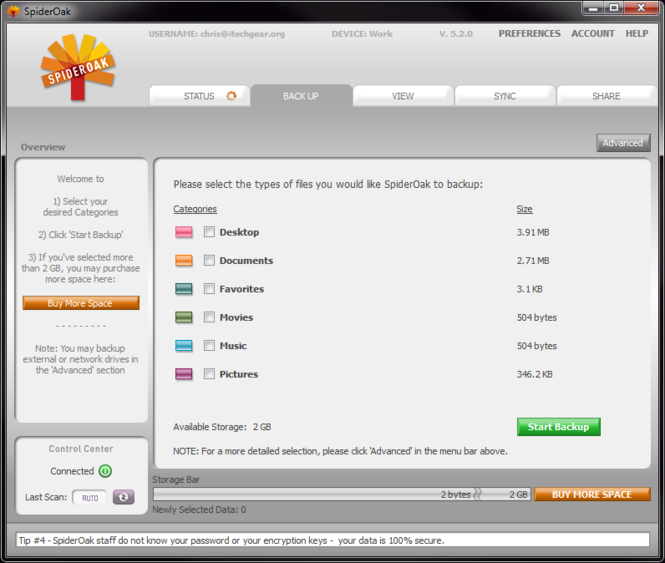Click the Favorites category label
Screen dimensions: 665x563
point(242,289)
